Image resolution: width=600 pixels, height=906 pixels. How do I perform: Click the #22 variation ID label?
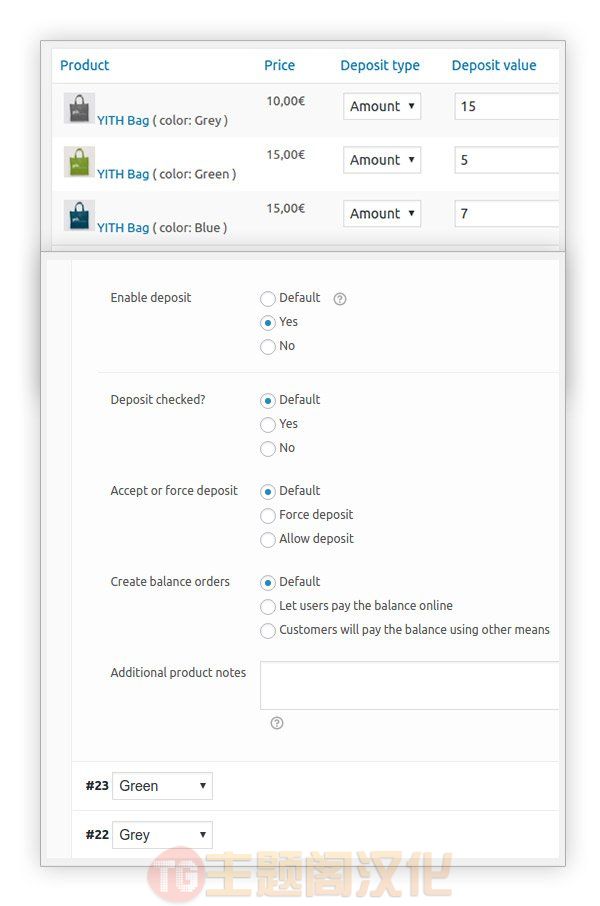(x=97, y=835)
